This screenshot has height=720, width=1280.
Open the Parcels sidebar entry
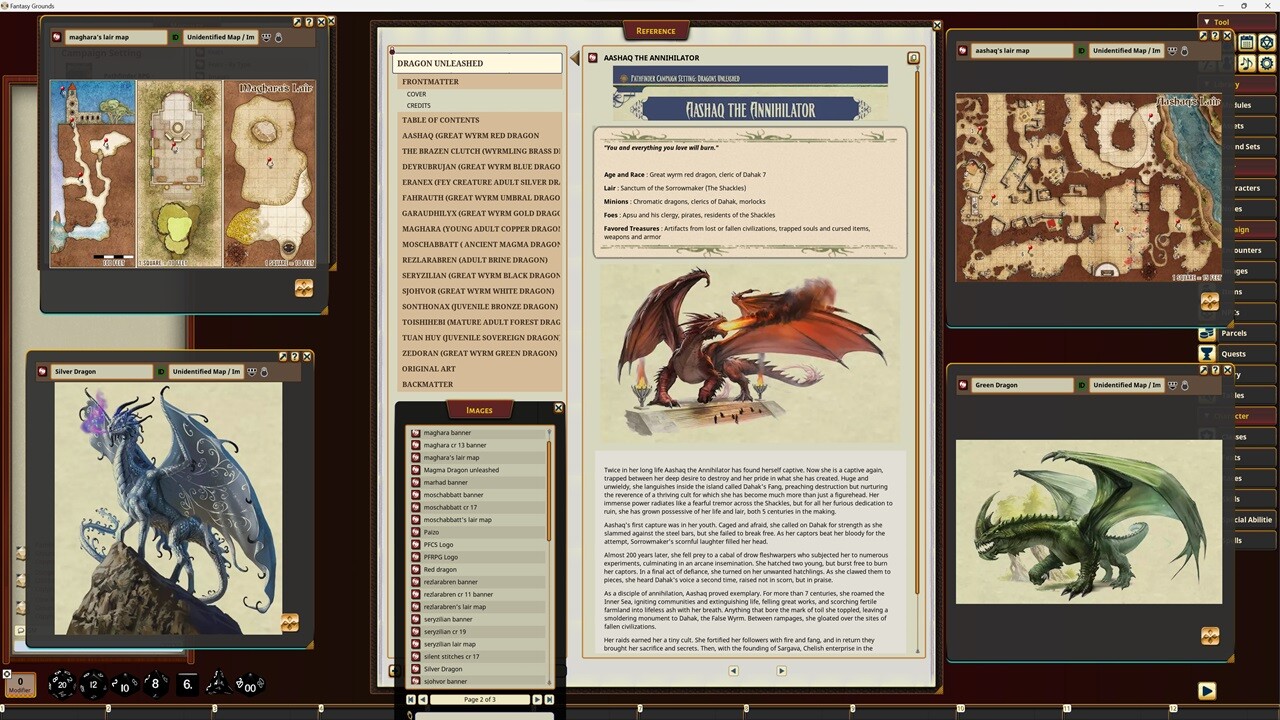click(x=1233, y=333)
